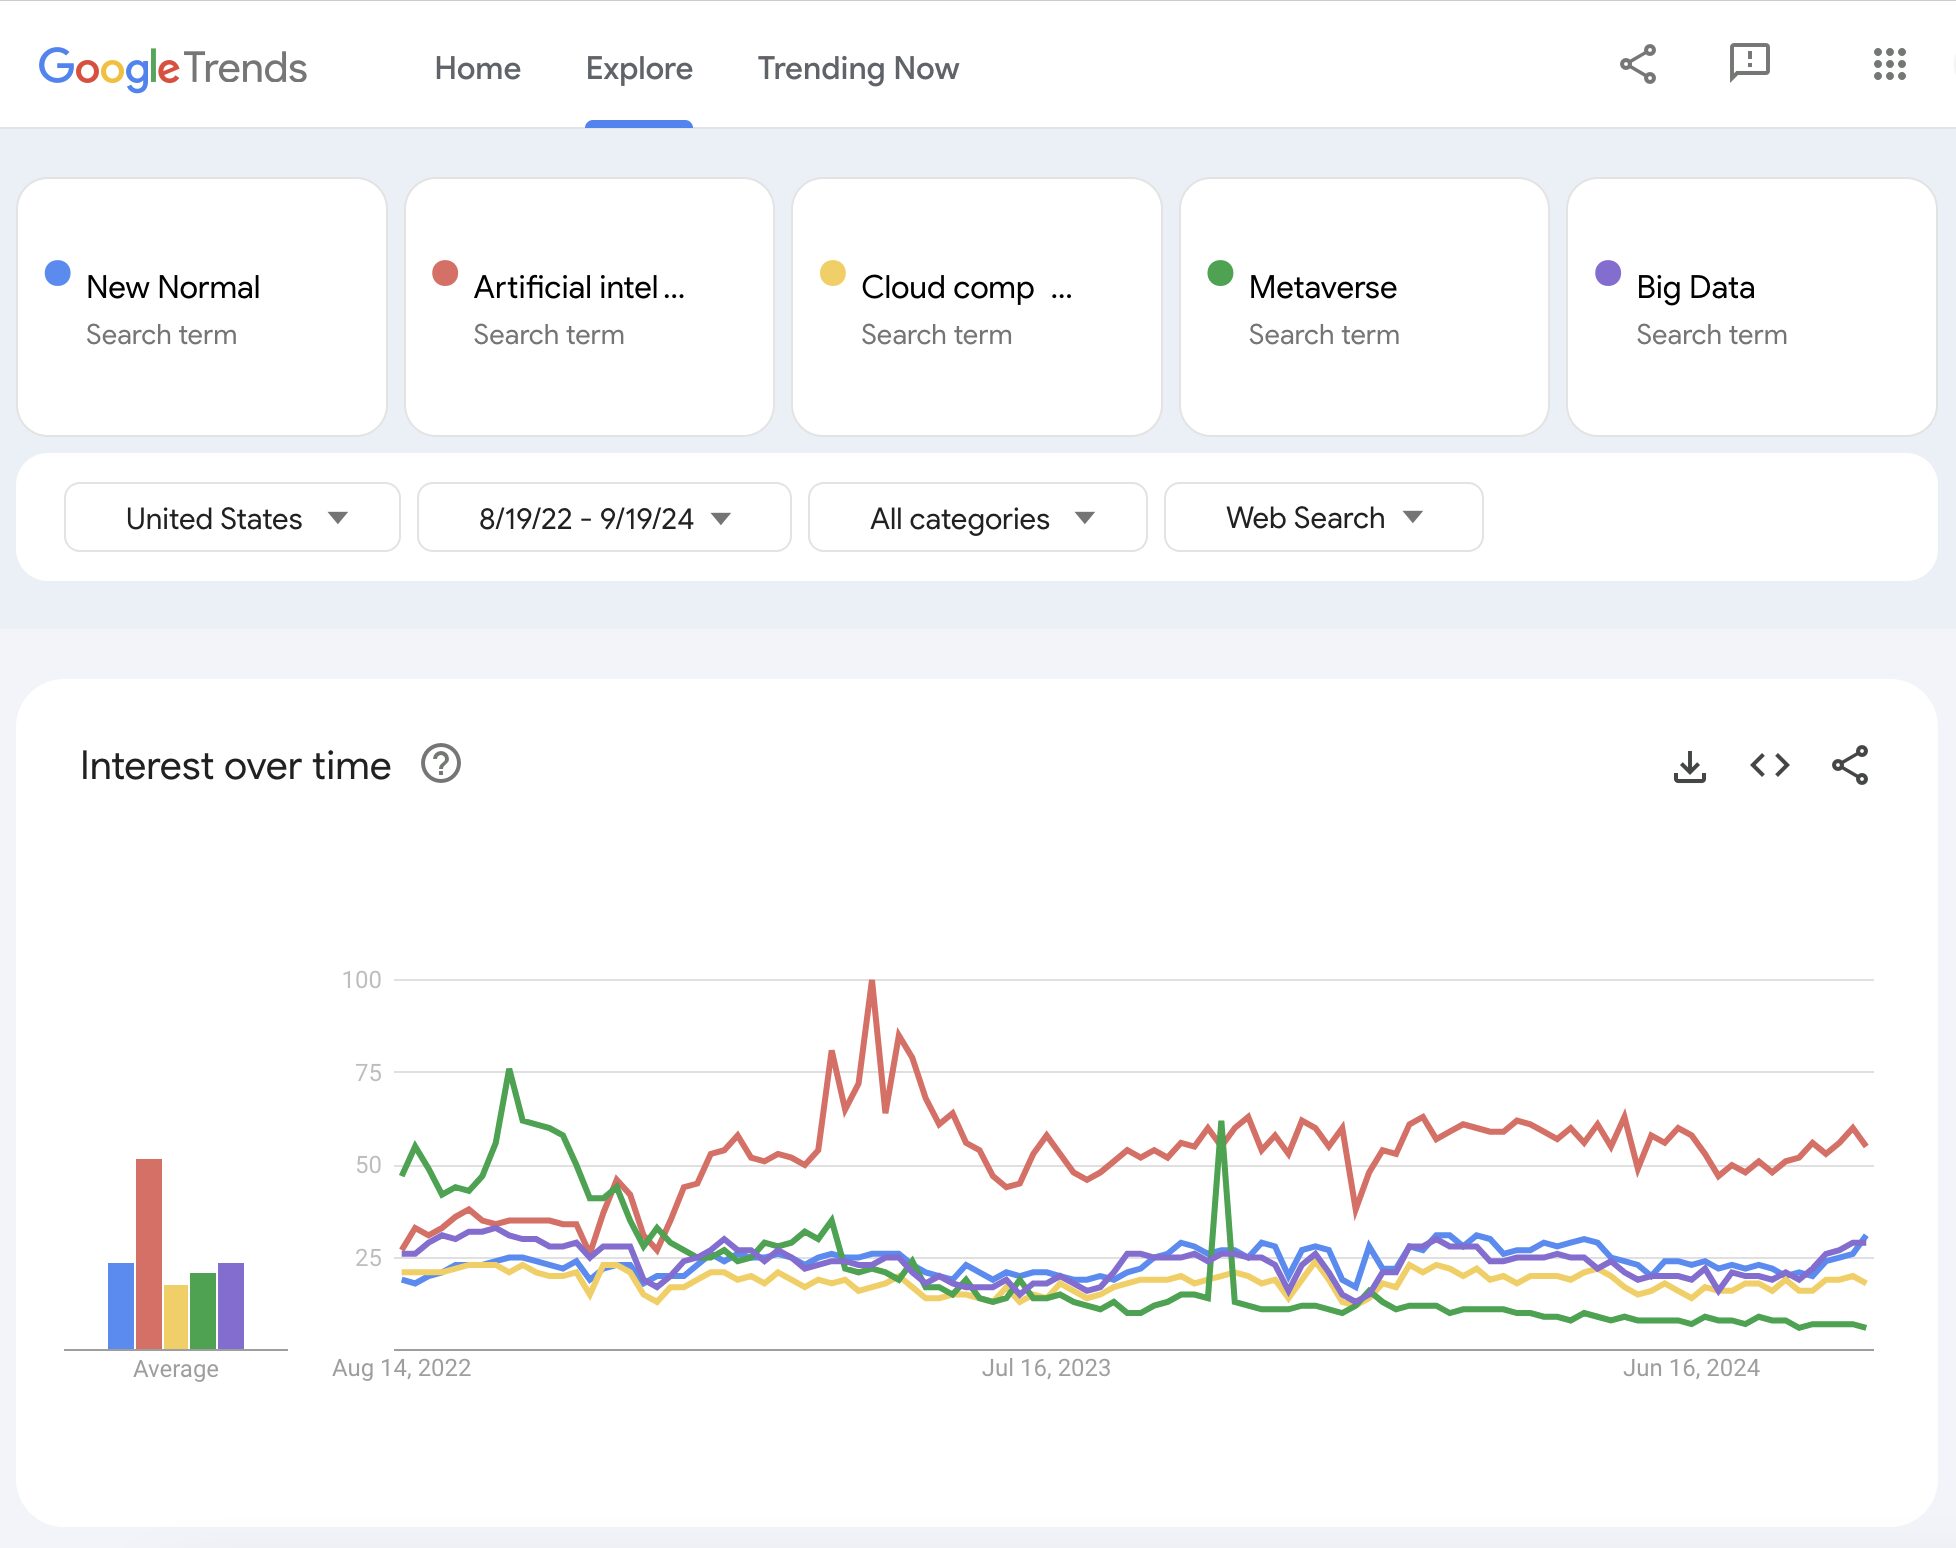Screen dimensions: 1956x1548
Task: Click the red average bar in chart
Action: click(x=149, y=1254)
